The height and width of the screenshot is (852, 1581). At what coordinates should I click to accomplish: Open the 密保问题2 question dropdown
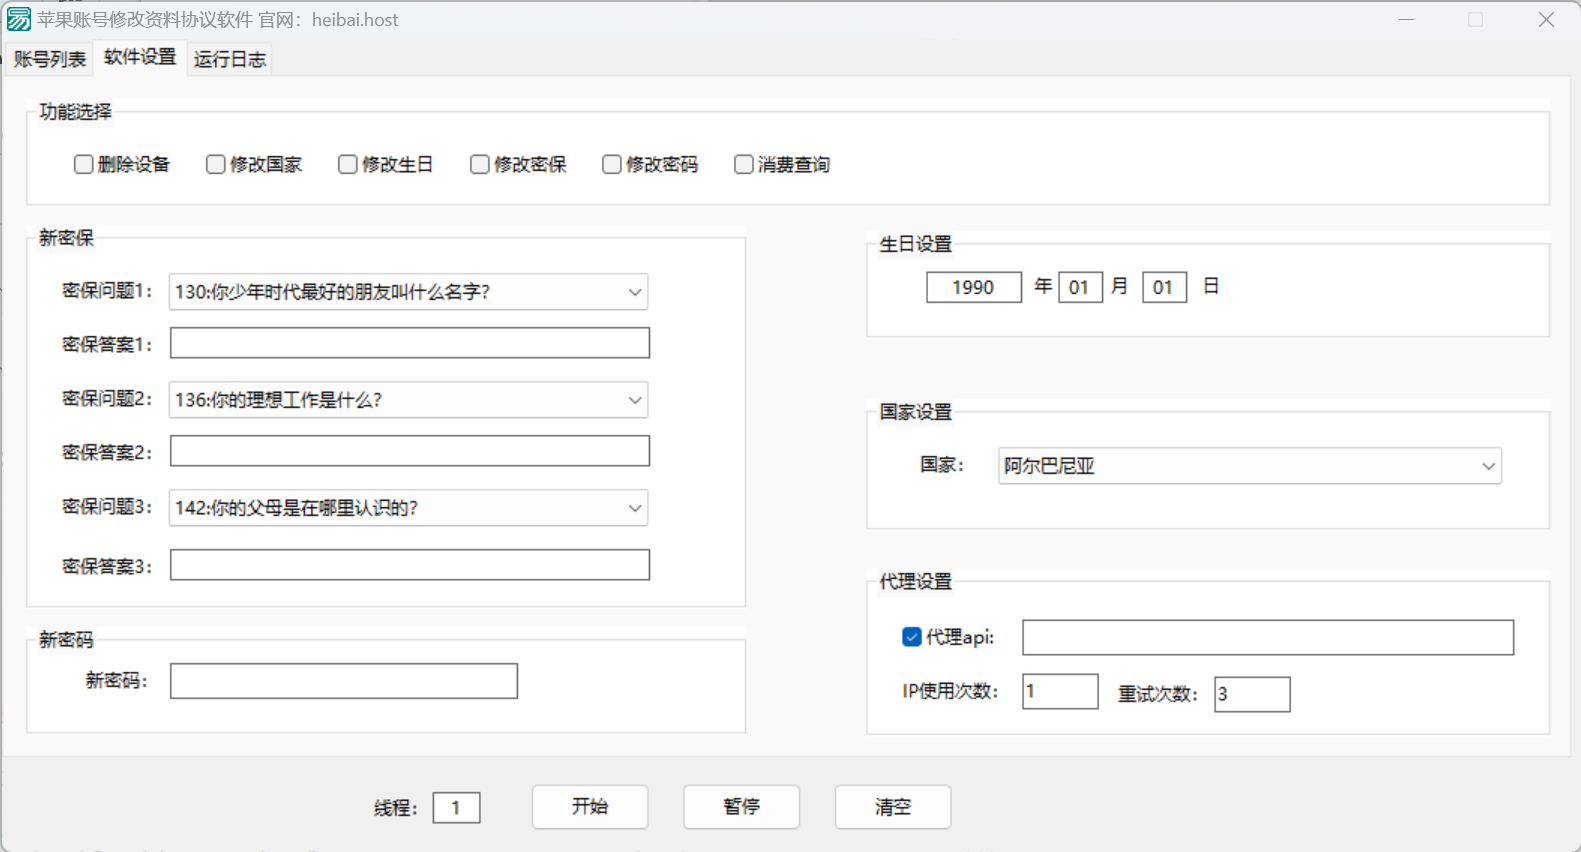[634, 400]
